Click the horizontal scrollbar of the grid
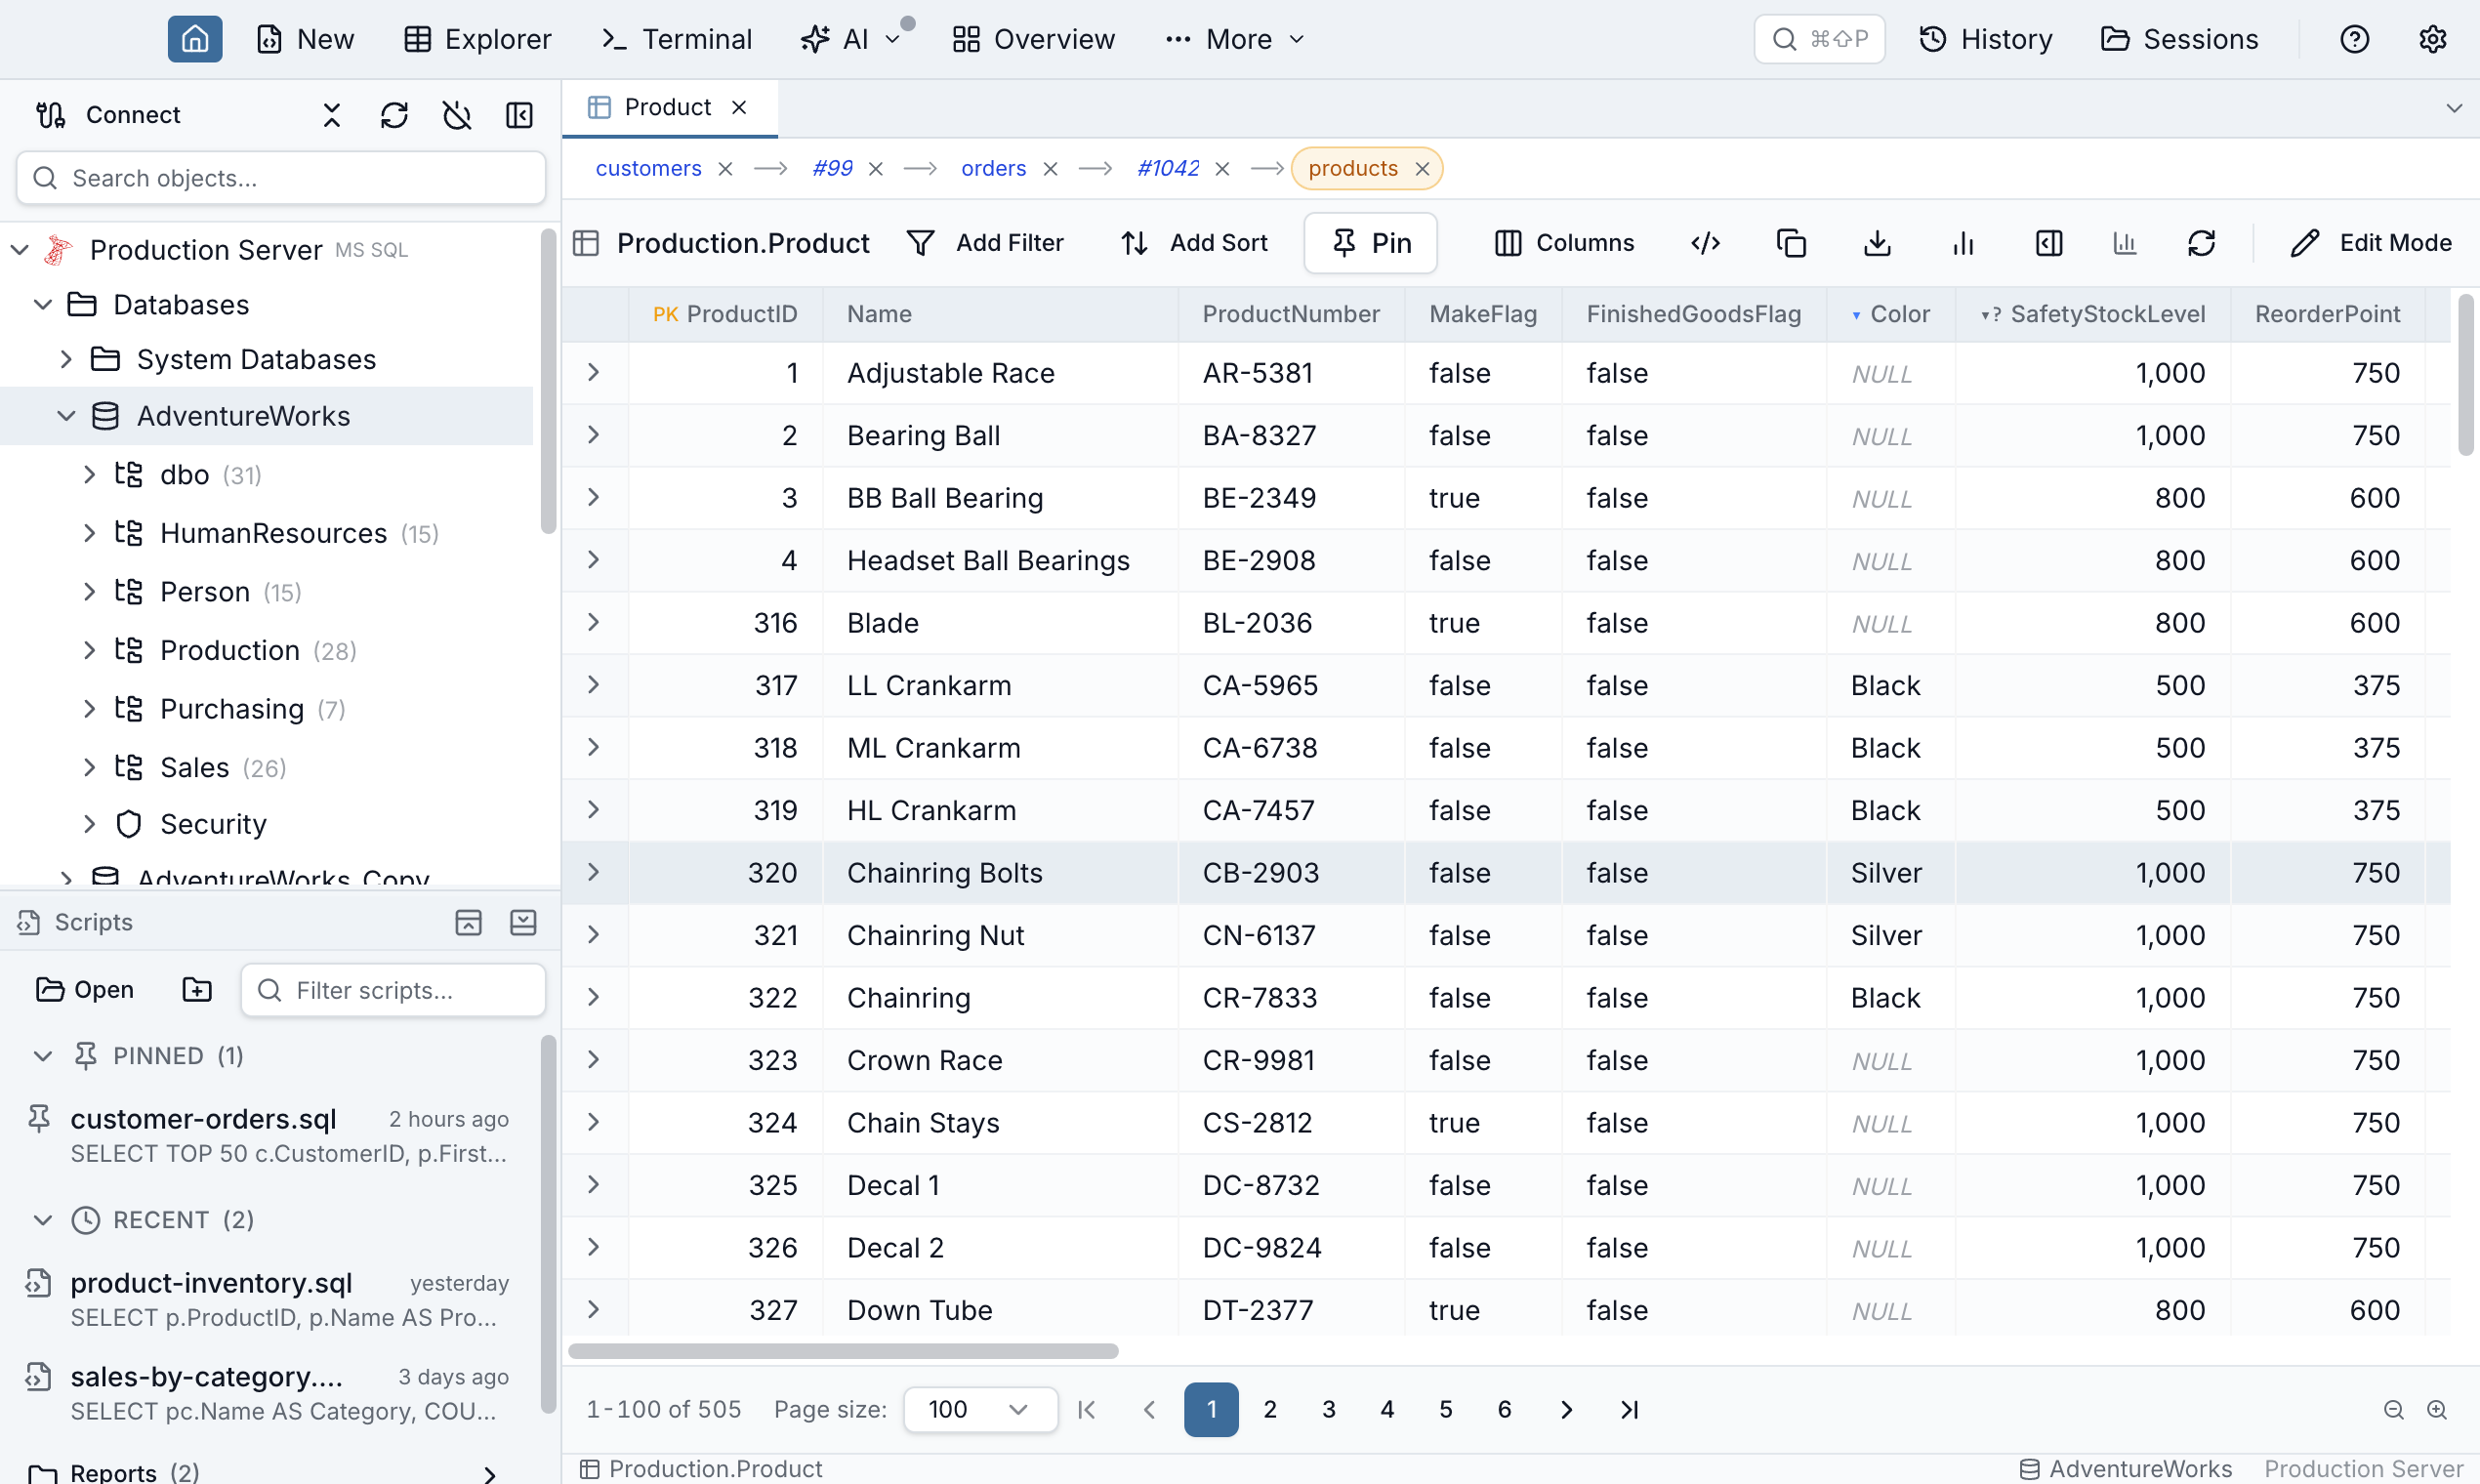Image resolution: width=2480 pixels, height=1484 pixels. tap(843, 1351)
